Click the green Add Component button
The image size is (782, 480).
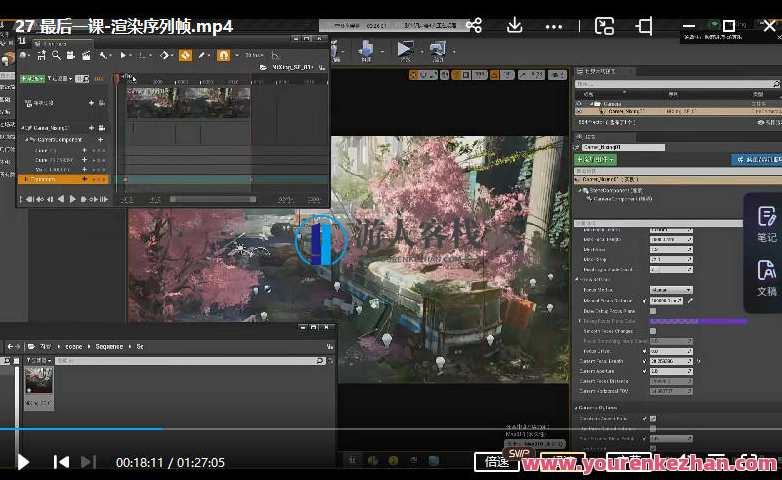(596, 159)
